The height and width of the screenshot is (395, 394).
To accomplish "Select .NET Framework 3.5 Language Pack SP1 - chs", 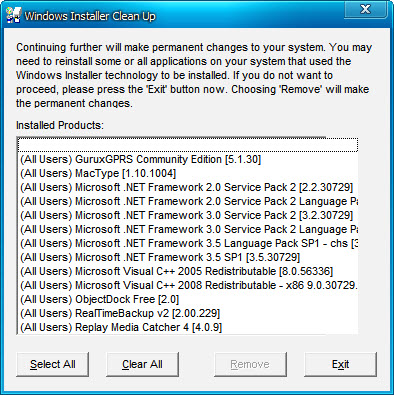I will 188,243.
